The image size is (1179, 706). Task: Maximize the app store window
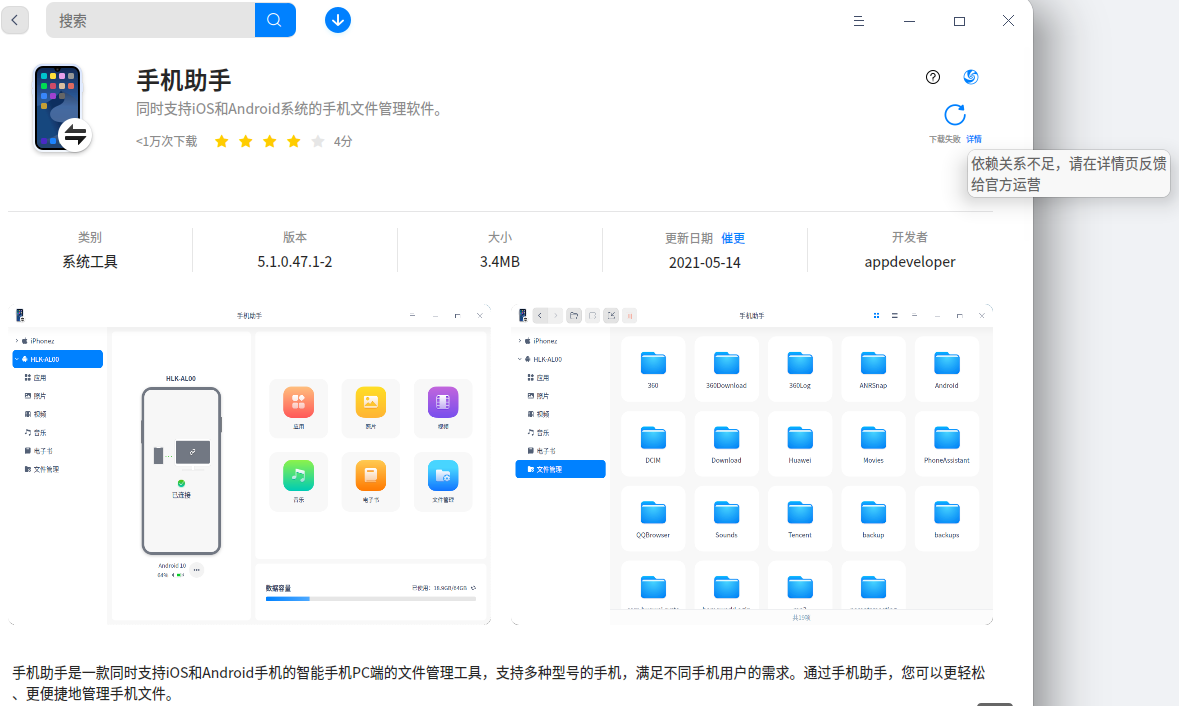pos(959,21)
